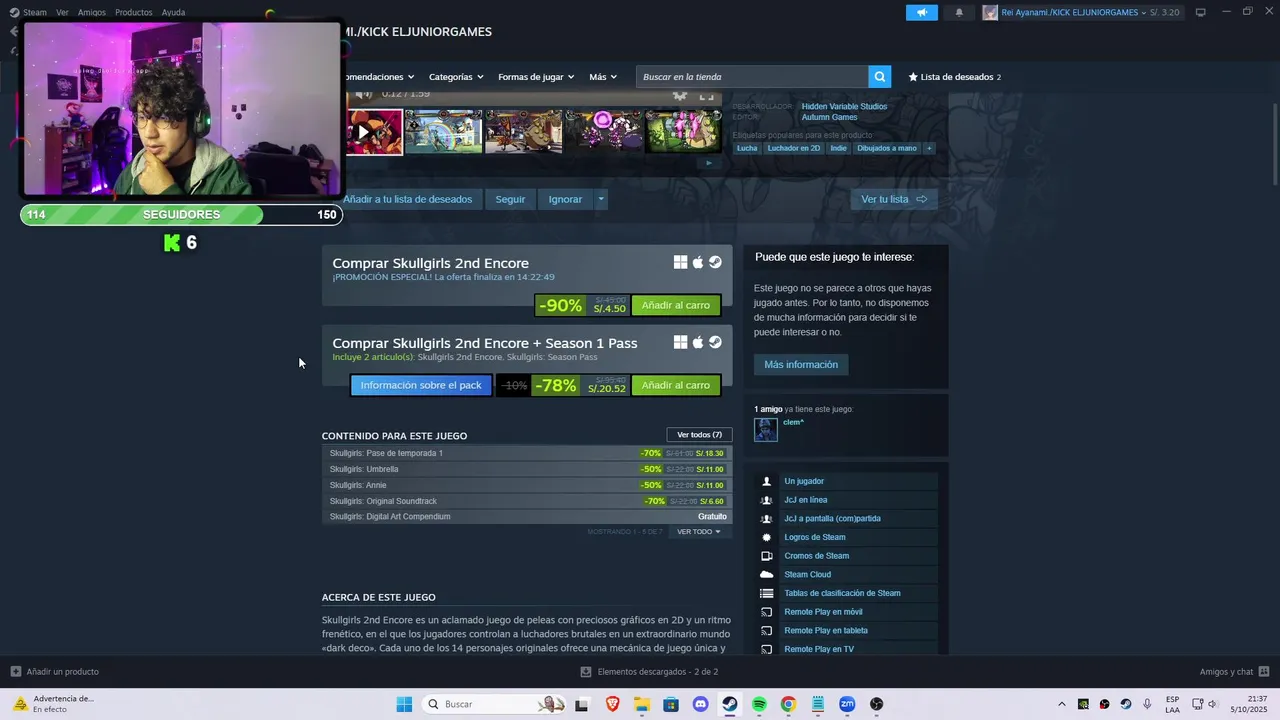Play the trailer thumbnail with play icon

tap(374, 131)
